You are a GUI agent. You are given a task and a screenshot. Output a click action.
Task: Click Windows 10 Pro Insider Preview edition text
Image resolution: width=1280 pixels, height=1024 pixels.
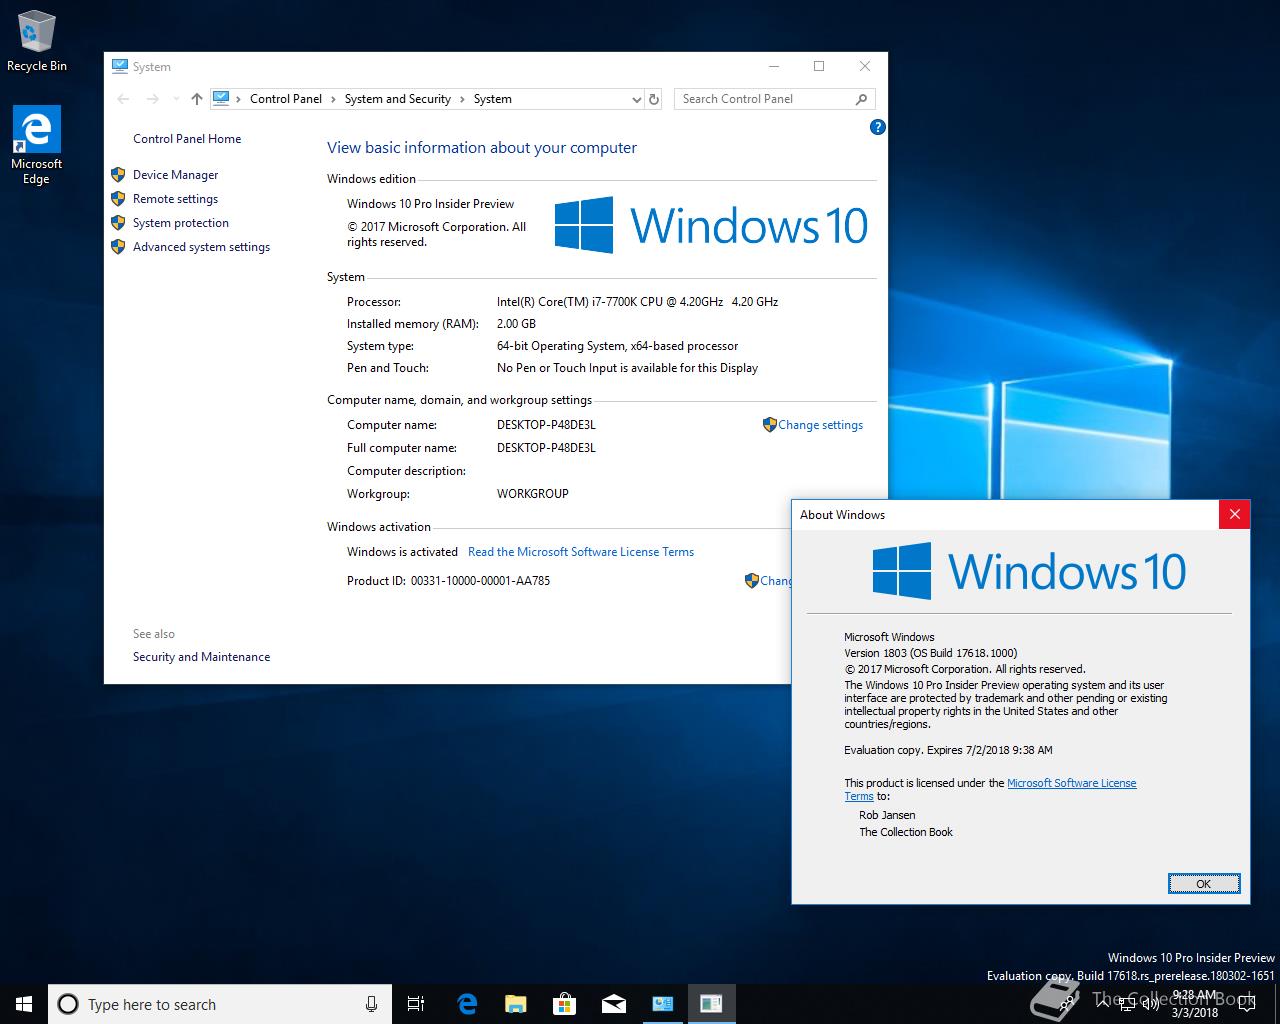click(430, 204)
